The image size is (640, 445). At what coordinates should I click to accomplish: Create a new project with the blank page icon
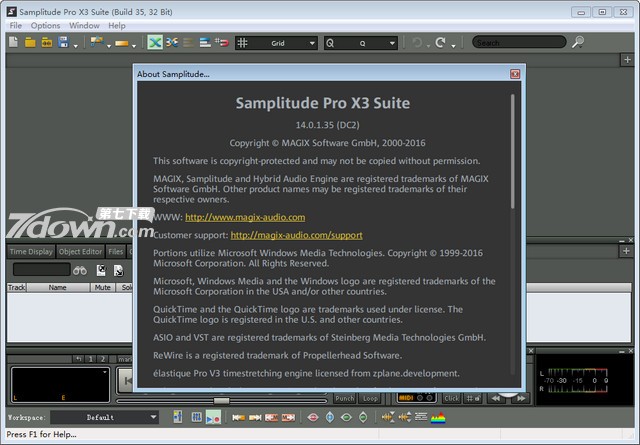coord(13,42)
